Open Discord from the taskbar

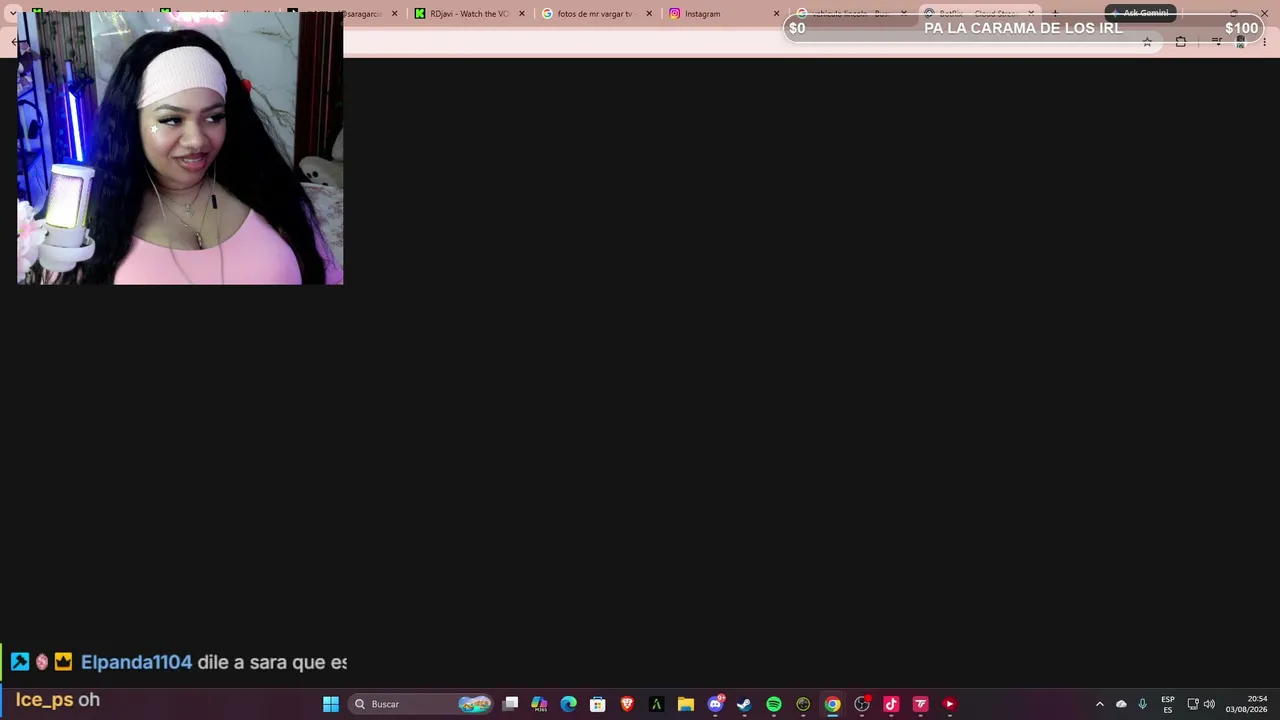tap(715, 704)
